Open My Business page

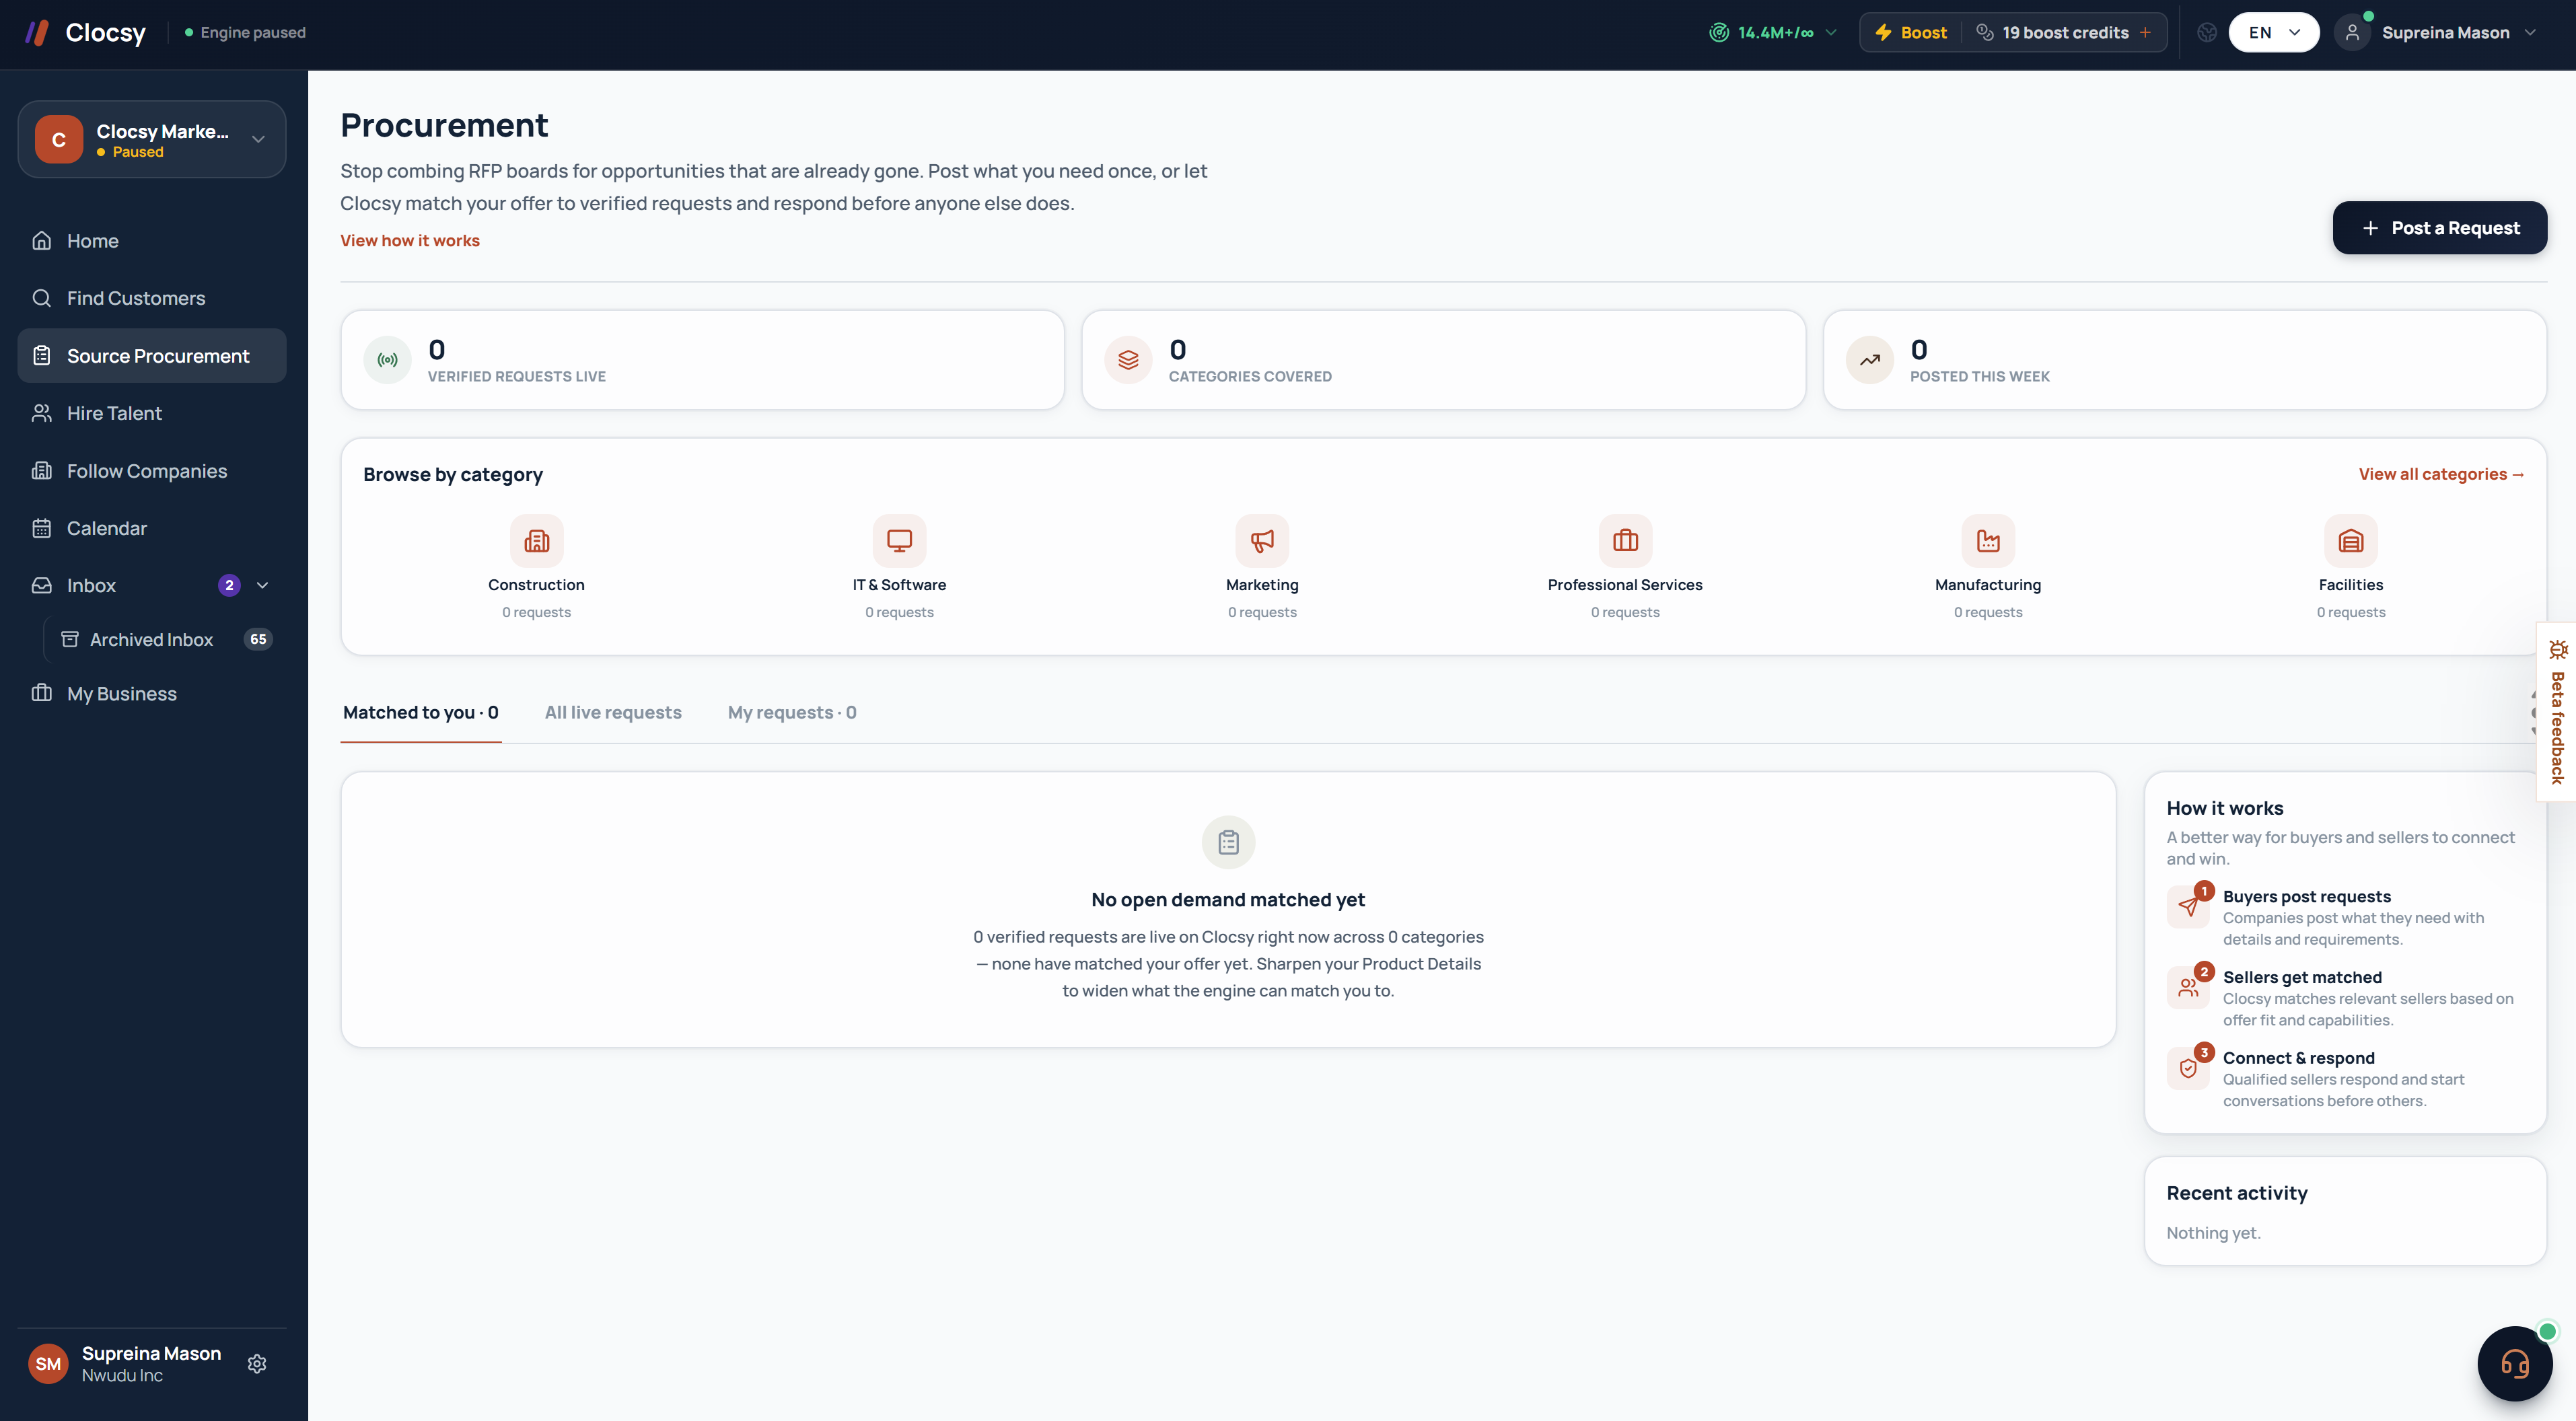pos(152,694)
